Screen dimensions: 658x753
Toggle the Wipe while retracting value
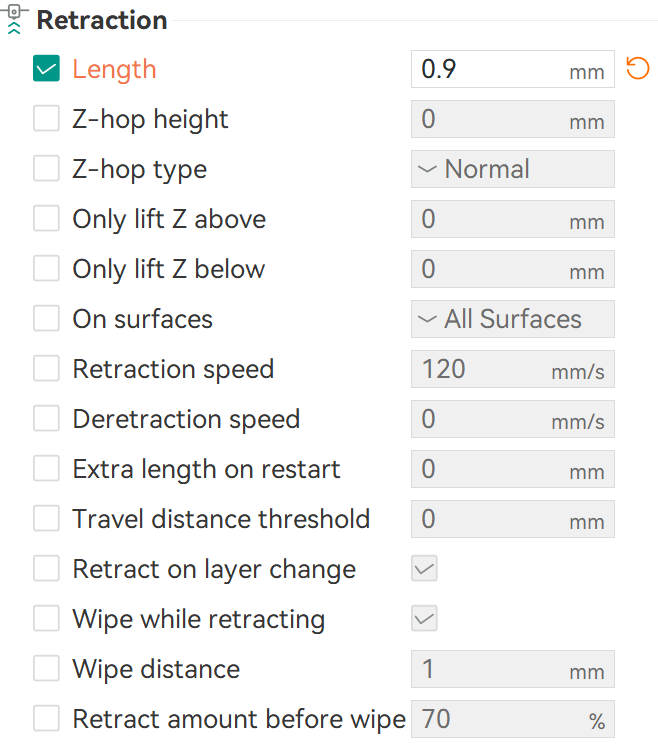click(425, 619)
